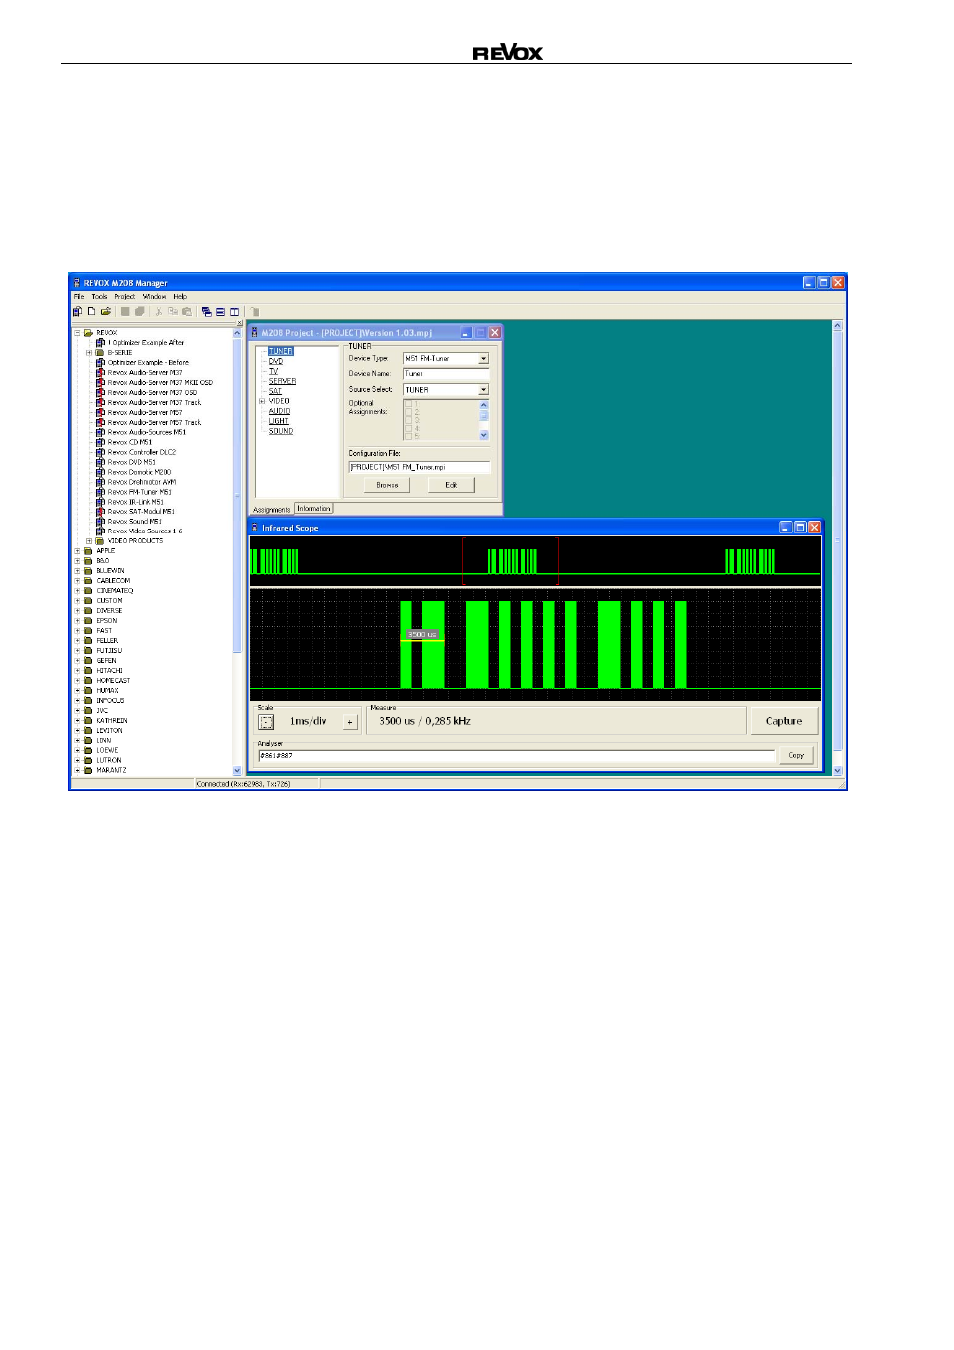The image size is (954, 1350).
Task: Click the main workspace scroll-up arrow
Action: click(x=838, y=326)
